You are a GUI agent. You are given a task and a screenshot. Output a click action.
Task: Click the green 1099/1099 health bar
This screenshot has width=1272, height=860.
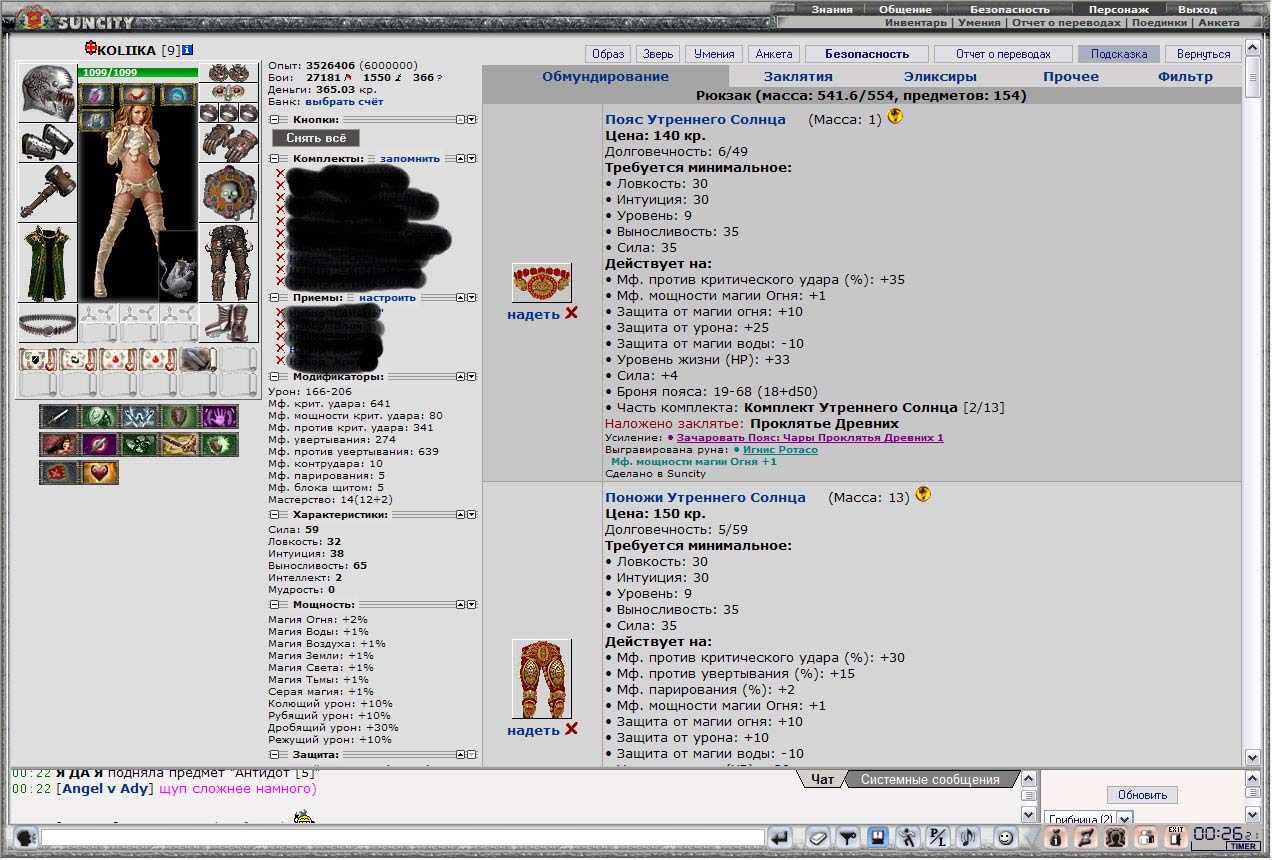point(138,72)
